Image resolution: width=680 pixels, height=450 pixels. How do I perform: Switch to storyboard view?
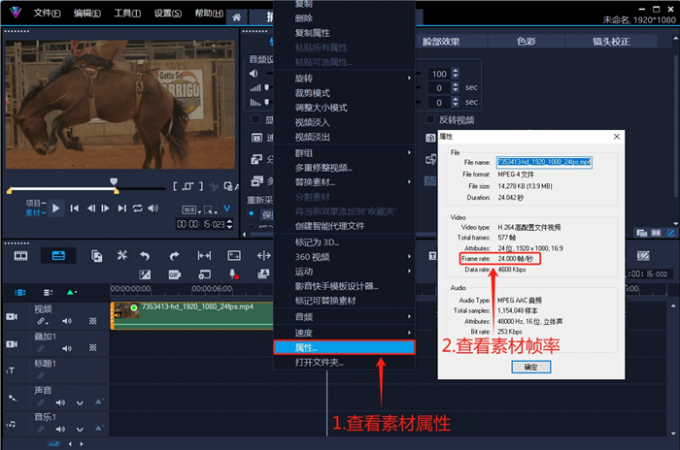(20, 256)
